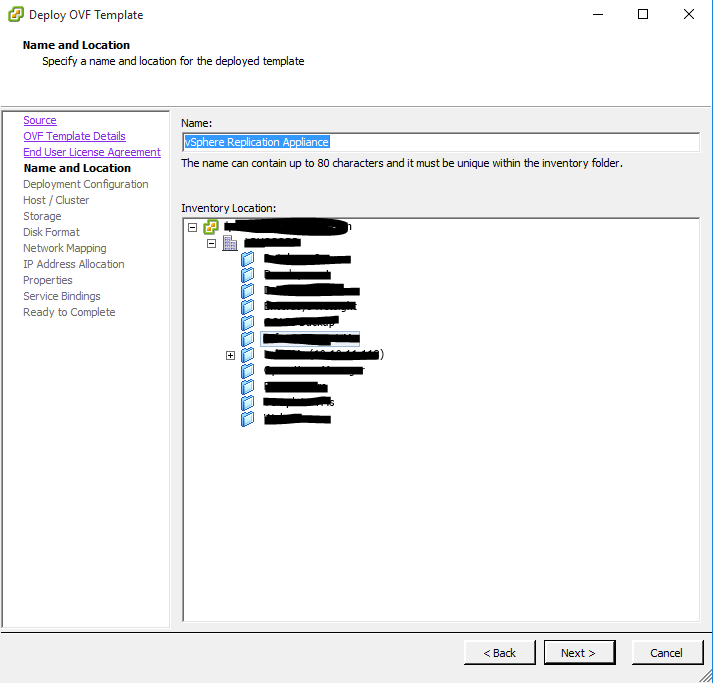This screenshot has height=683, width=713.
Task: Click the Disk Format step label
Action: click(x=51, y=232)
